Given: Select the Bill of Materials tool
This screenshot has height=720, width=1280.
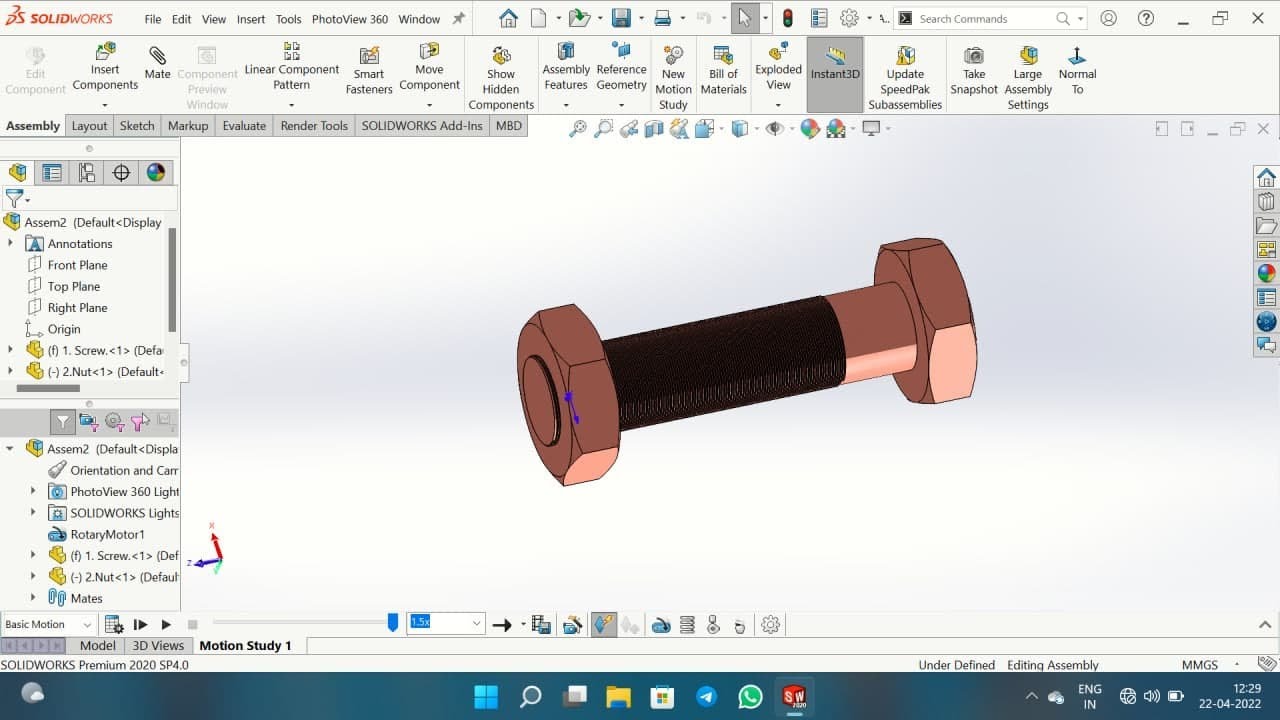Looking at the screenshot, I should pyautogui.click(x=723, y=70).
